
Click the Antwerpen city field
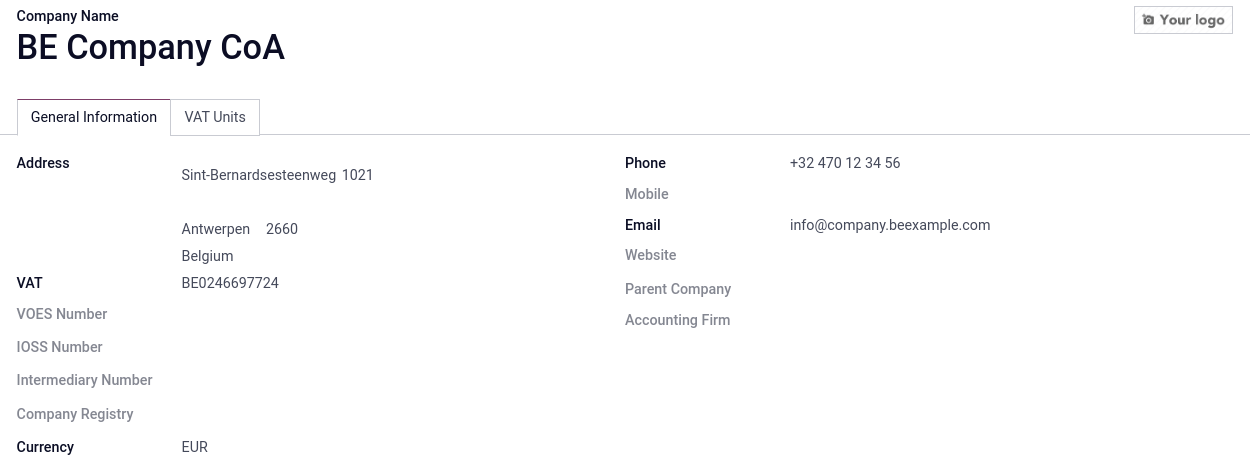(216, 229)
